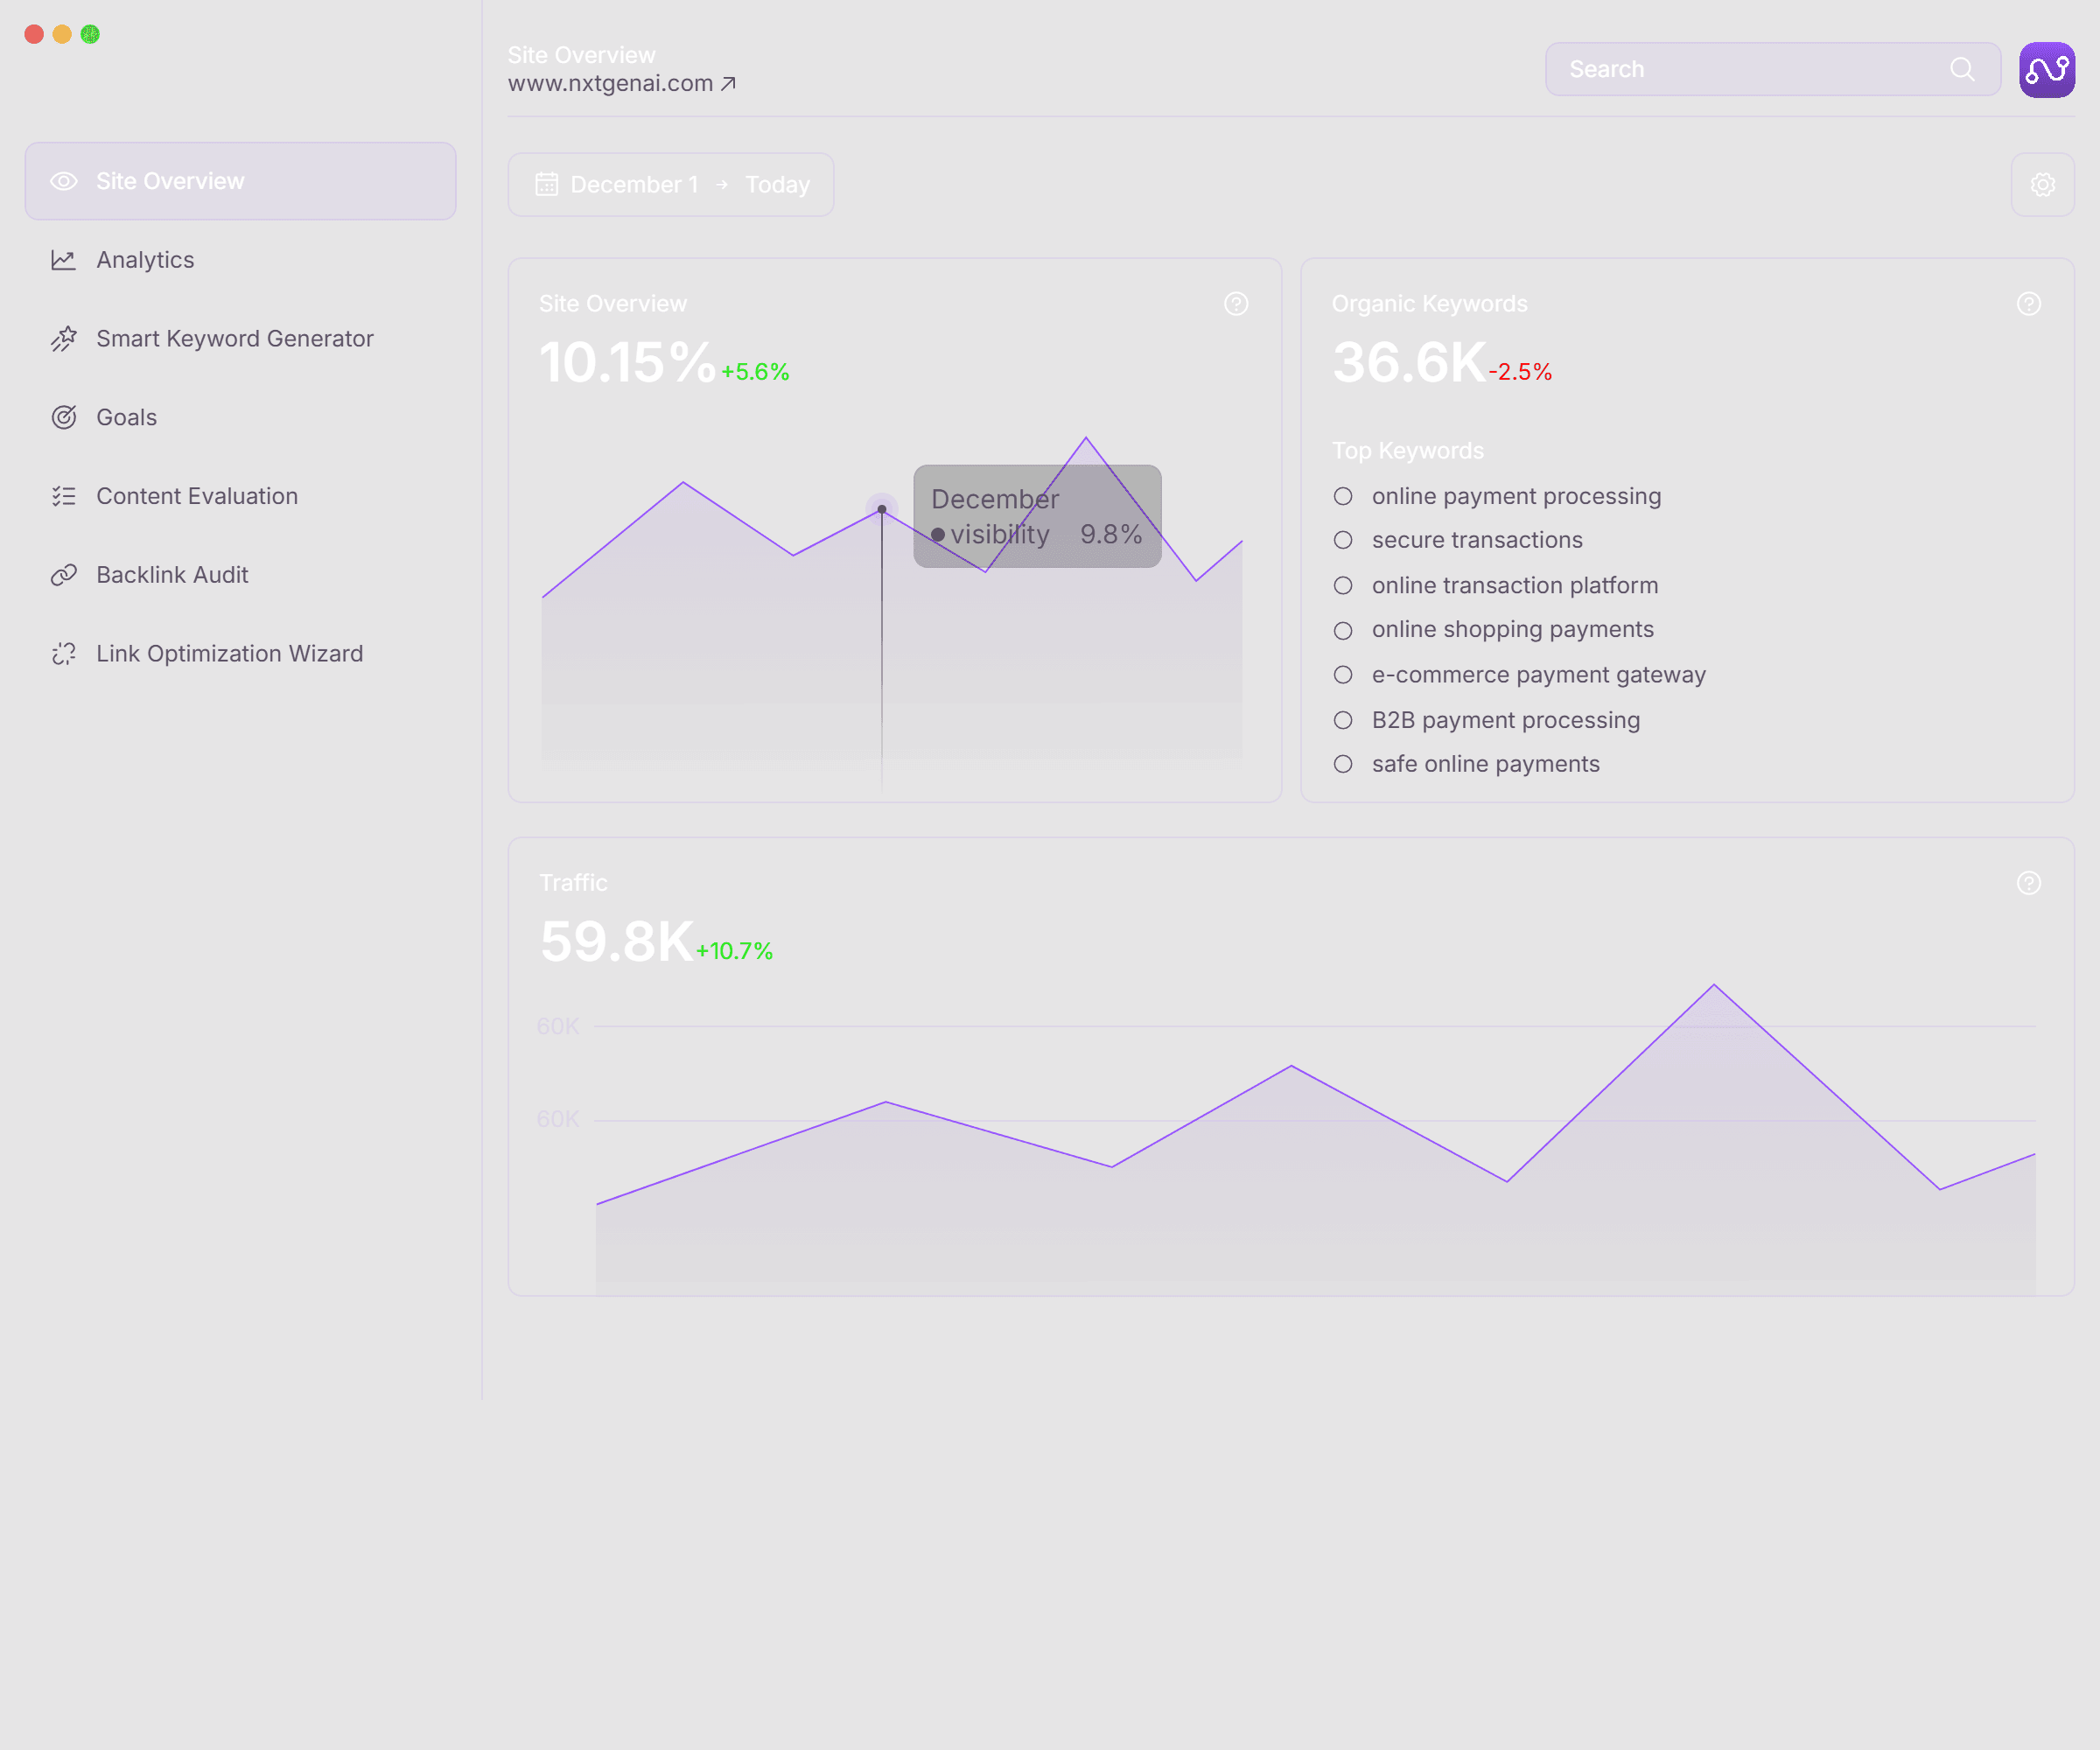The width and height of the screenshot is (2100, 1750).
Task: Go to Smart Keyword Generator
Action: [234, 339]
